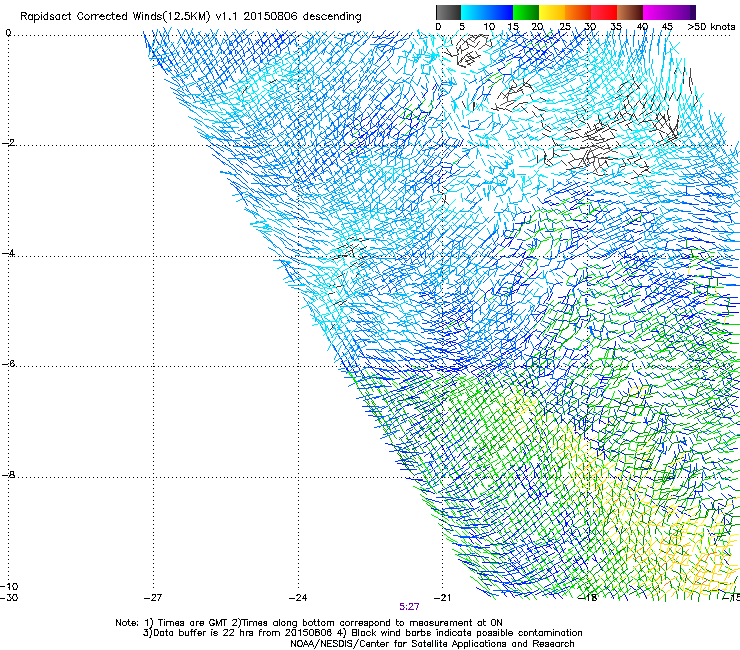This screenshot has height=650, width=740.
Task: Click the green 15-20 knots color segment
Action: coord(526,12)
